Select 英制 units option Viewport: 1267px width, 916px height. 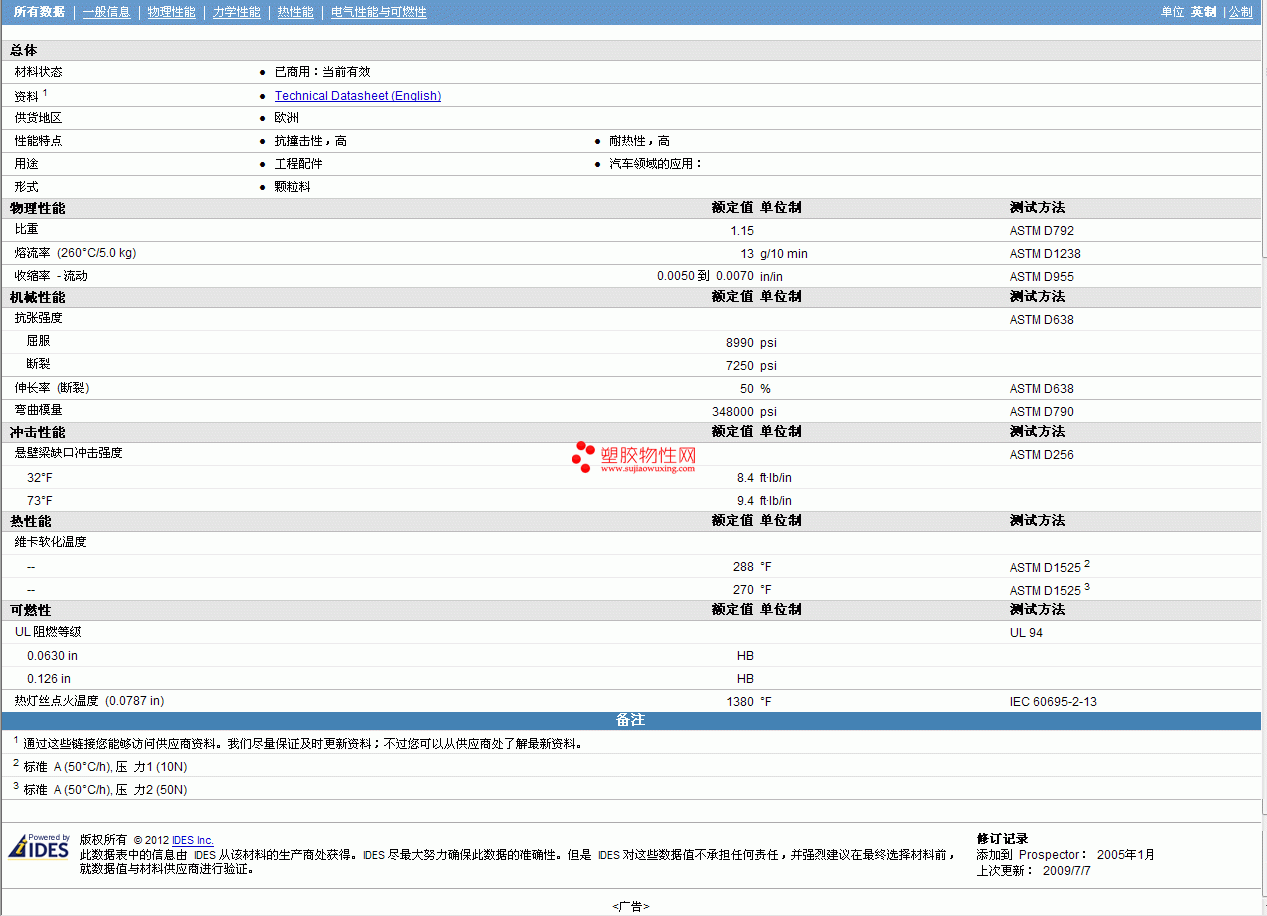[x=1203, y=12]
